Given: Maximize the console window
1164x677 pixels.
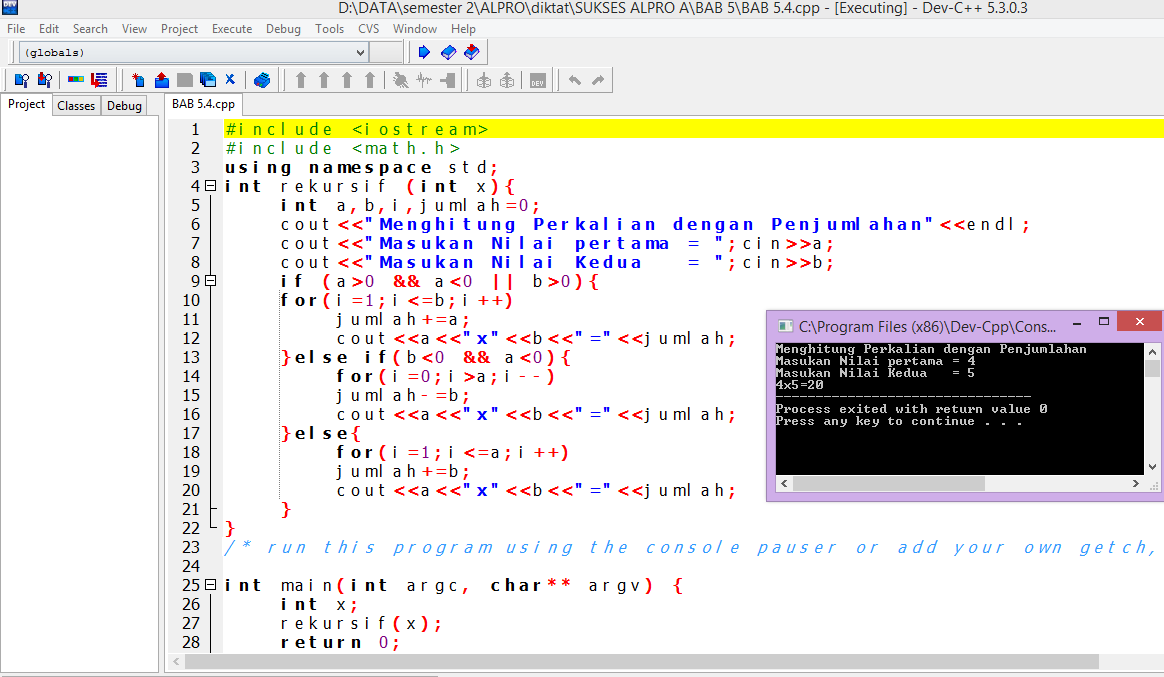Looking at the screenshot, I should [x=1103, y=321].
